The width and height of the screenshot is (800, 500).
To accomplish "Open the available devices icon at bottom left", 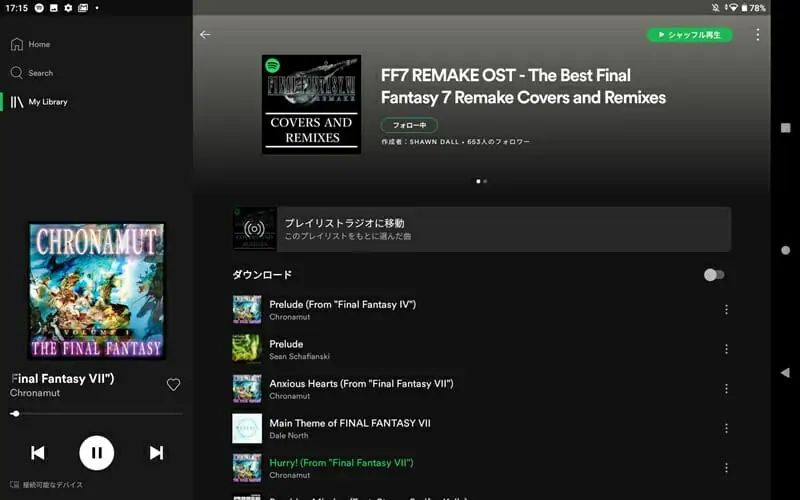I will tap(15, 485).
